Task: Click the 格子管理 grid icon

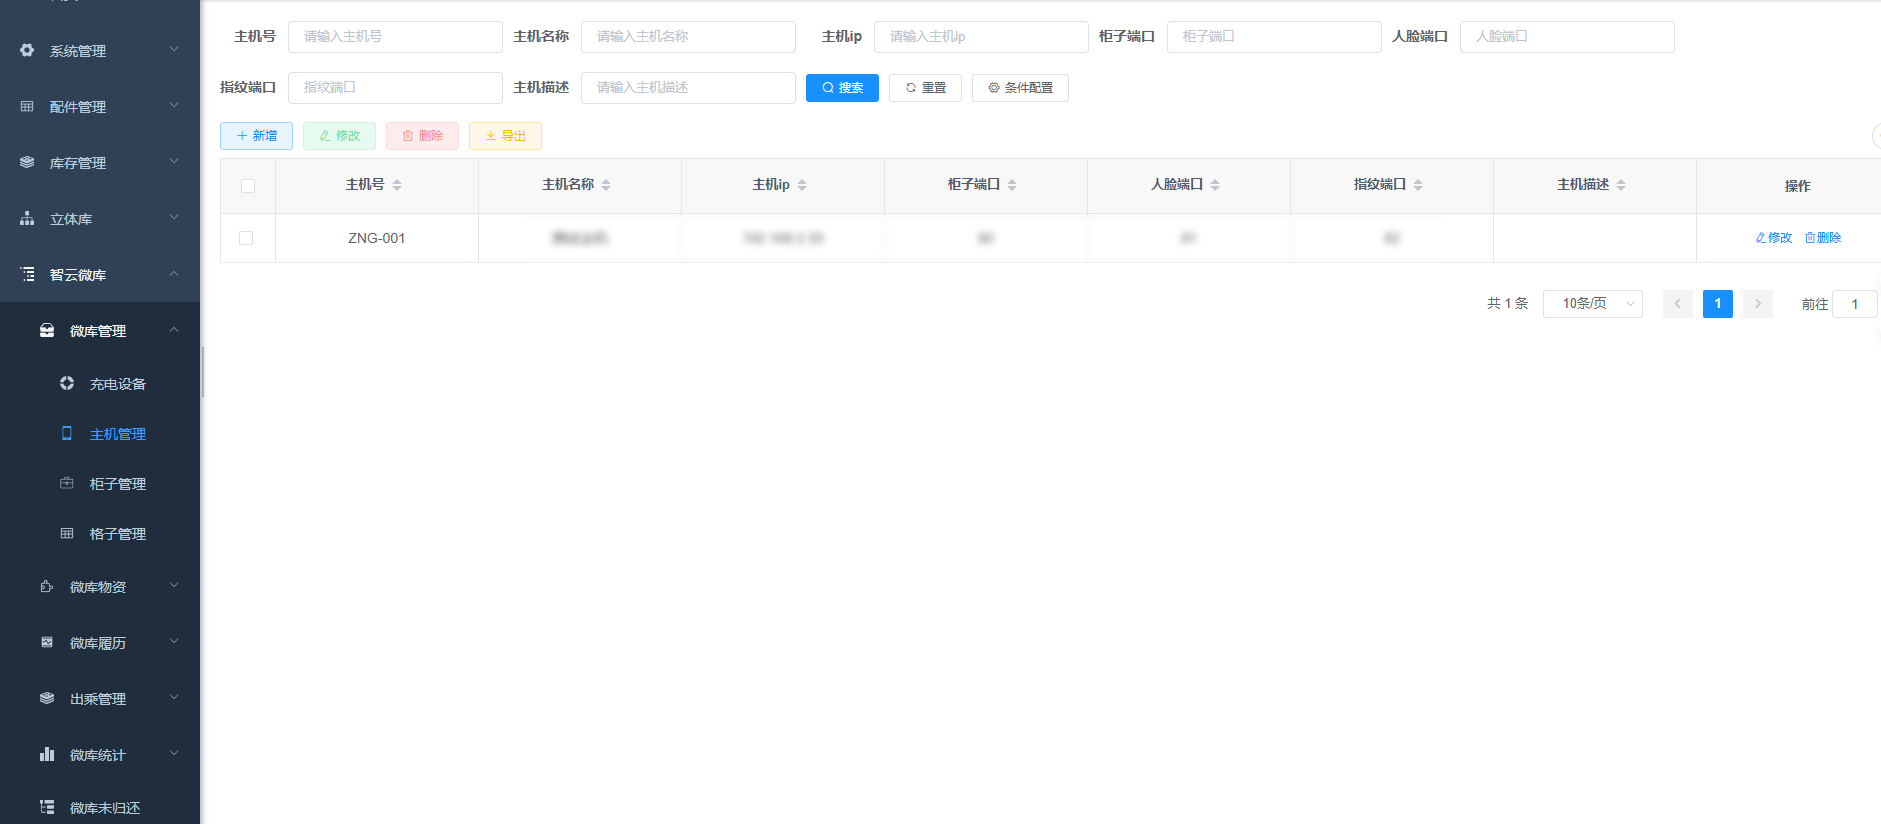Action: [x=67, y=533]
